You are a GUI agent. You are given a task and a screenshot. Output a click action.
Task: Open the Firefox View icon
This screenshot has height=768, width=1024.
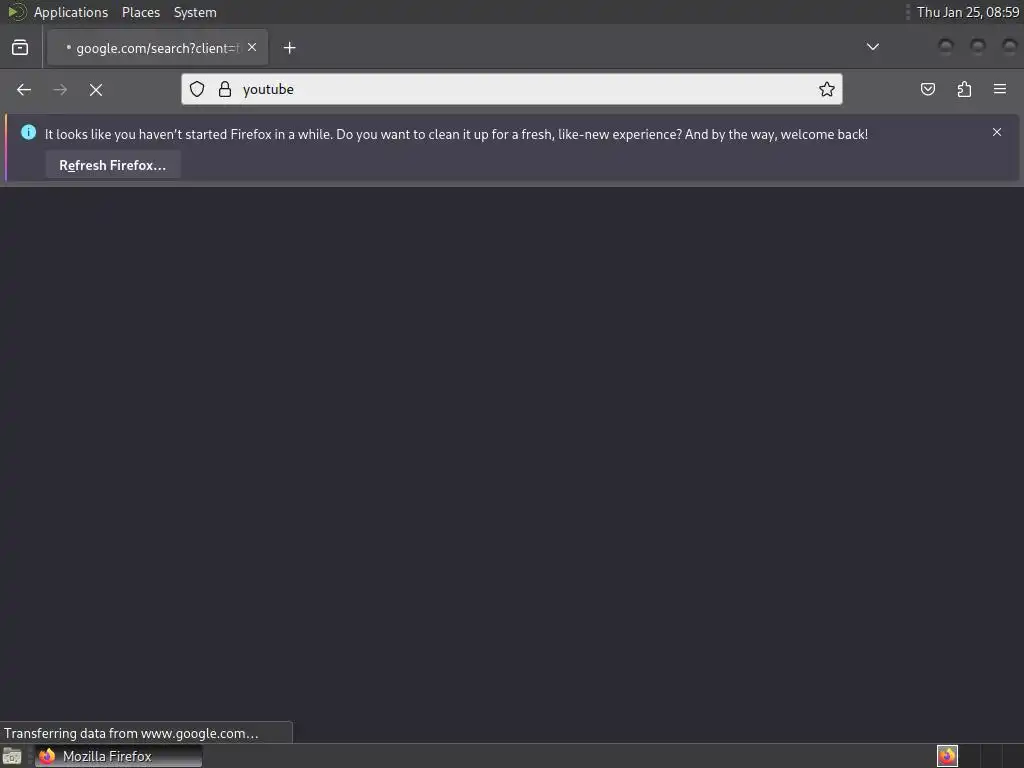[20, 48]
